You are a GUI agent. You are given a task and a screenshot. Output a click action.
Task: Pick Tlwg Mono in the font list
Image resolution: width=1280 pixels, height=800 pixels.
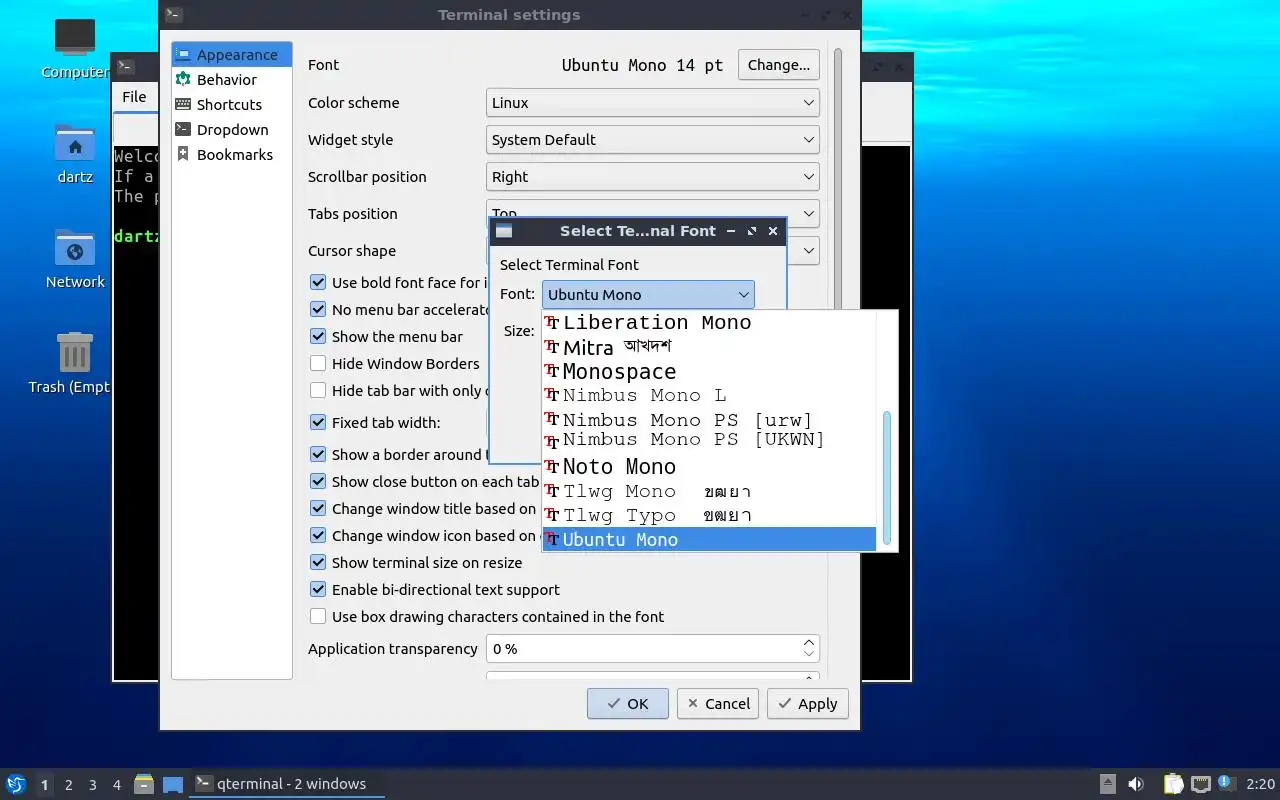coord(709,492)
